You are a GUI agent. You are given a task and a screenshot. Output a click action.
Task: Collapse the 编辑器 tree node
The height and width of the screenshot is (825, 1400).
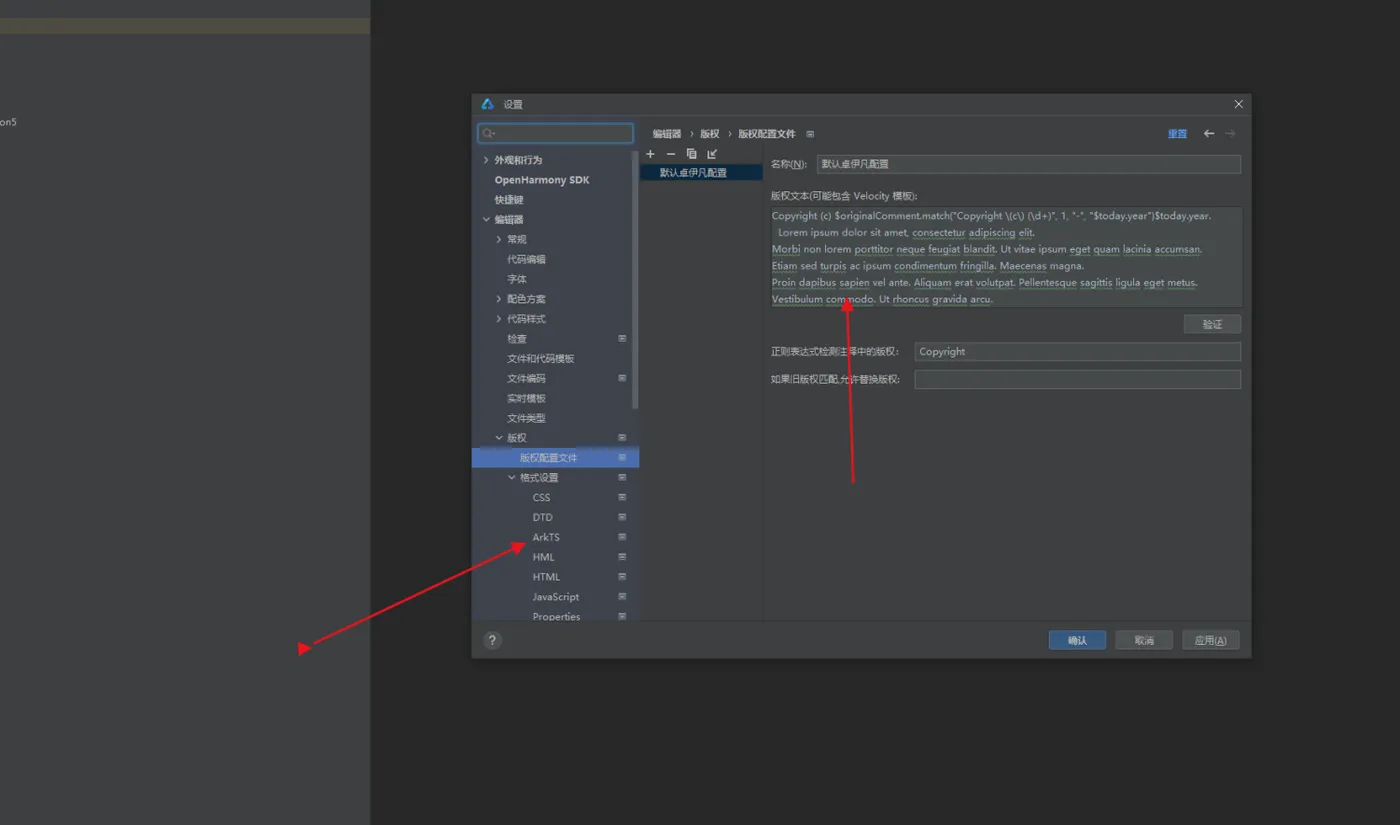[486, 220]
